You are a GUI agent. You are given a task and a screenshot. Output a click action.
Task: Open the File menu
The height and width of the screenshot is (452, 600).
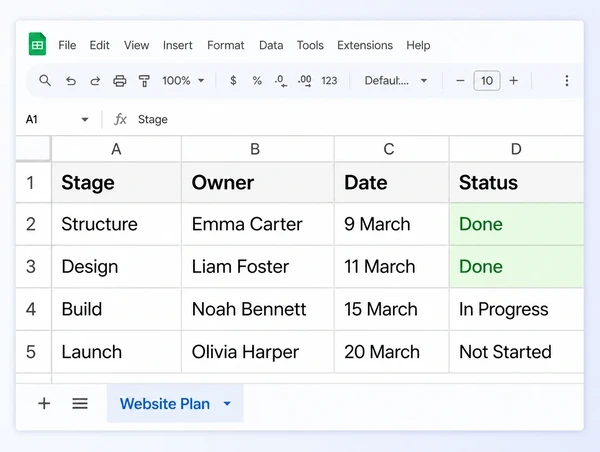click(67, 45)
